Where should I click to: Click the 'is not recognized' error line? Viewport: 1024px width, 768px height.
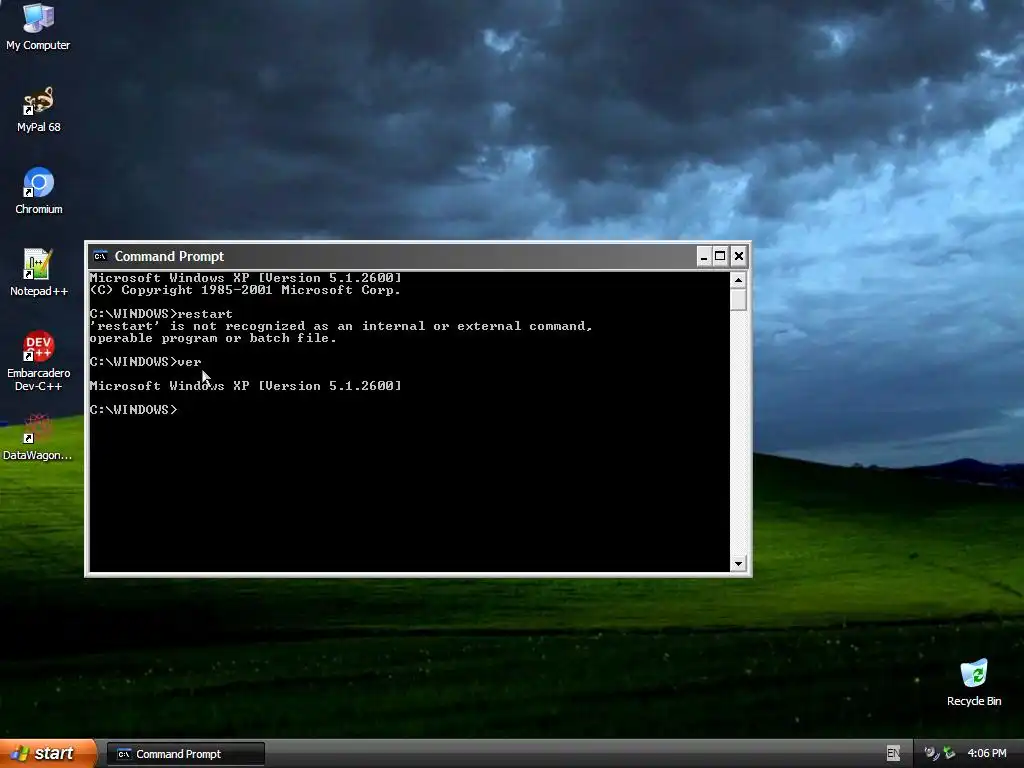pos(341,326)
